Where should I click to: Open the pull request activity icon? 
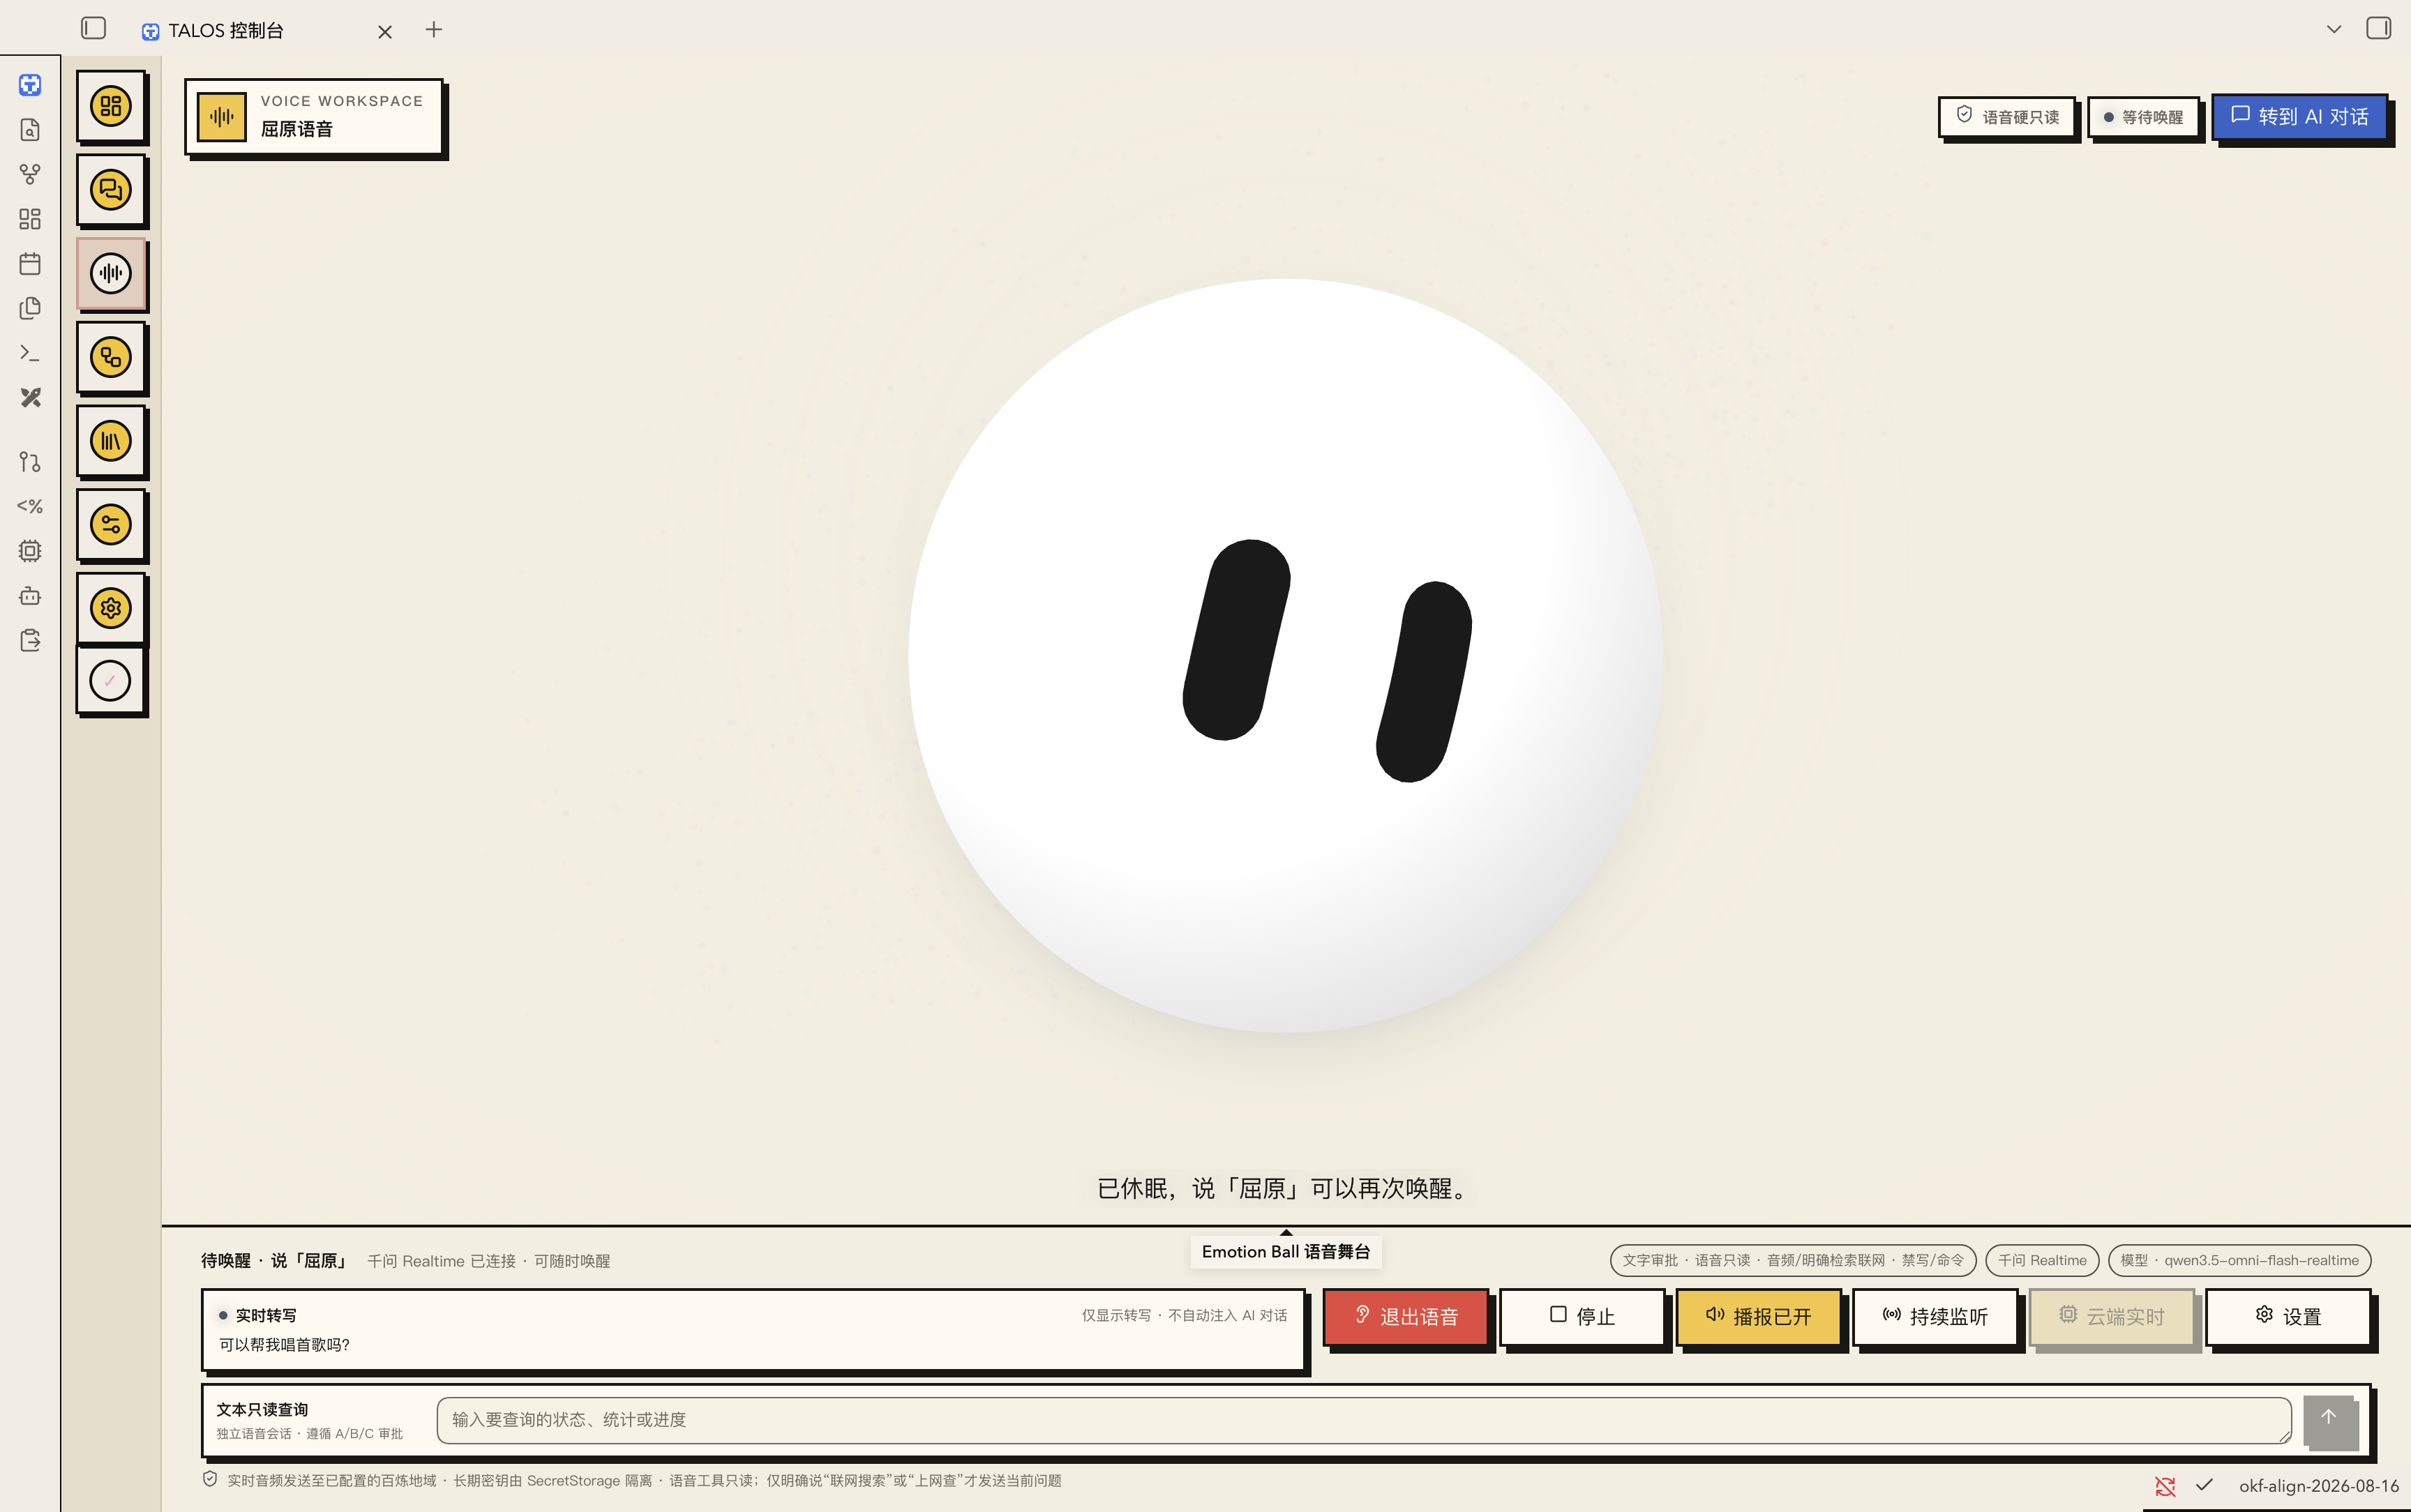click(30, 461)
